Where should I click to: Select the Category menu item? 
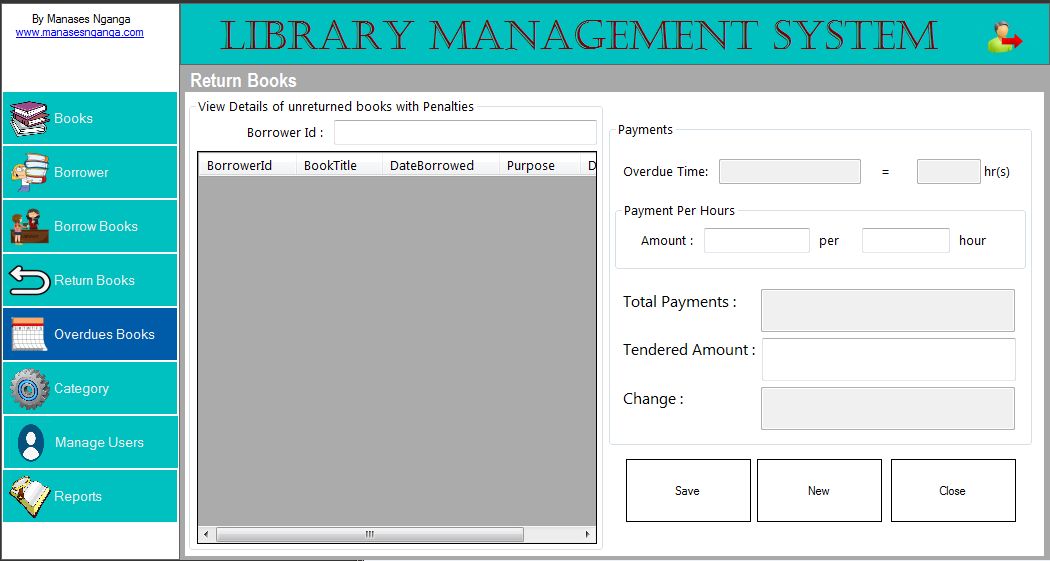point(90,388)
